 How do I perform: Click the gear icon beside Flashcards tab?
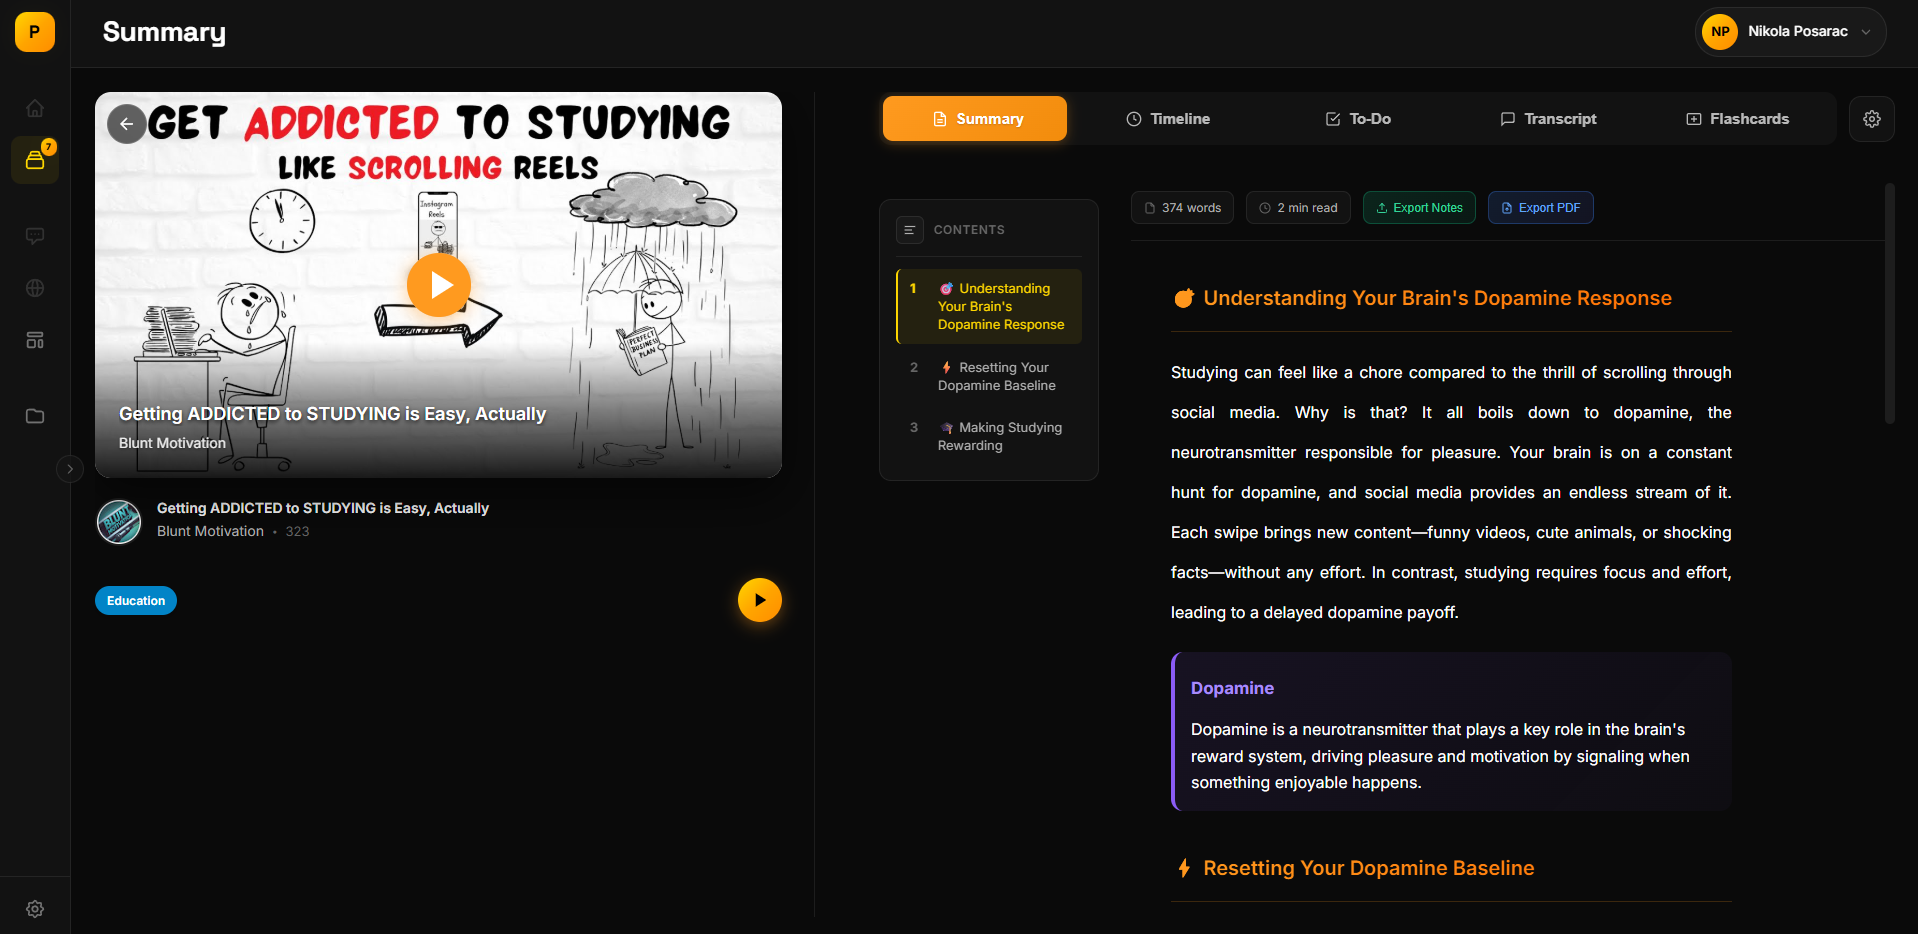click(x=1871, y=119)
